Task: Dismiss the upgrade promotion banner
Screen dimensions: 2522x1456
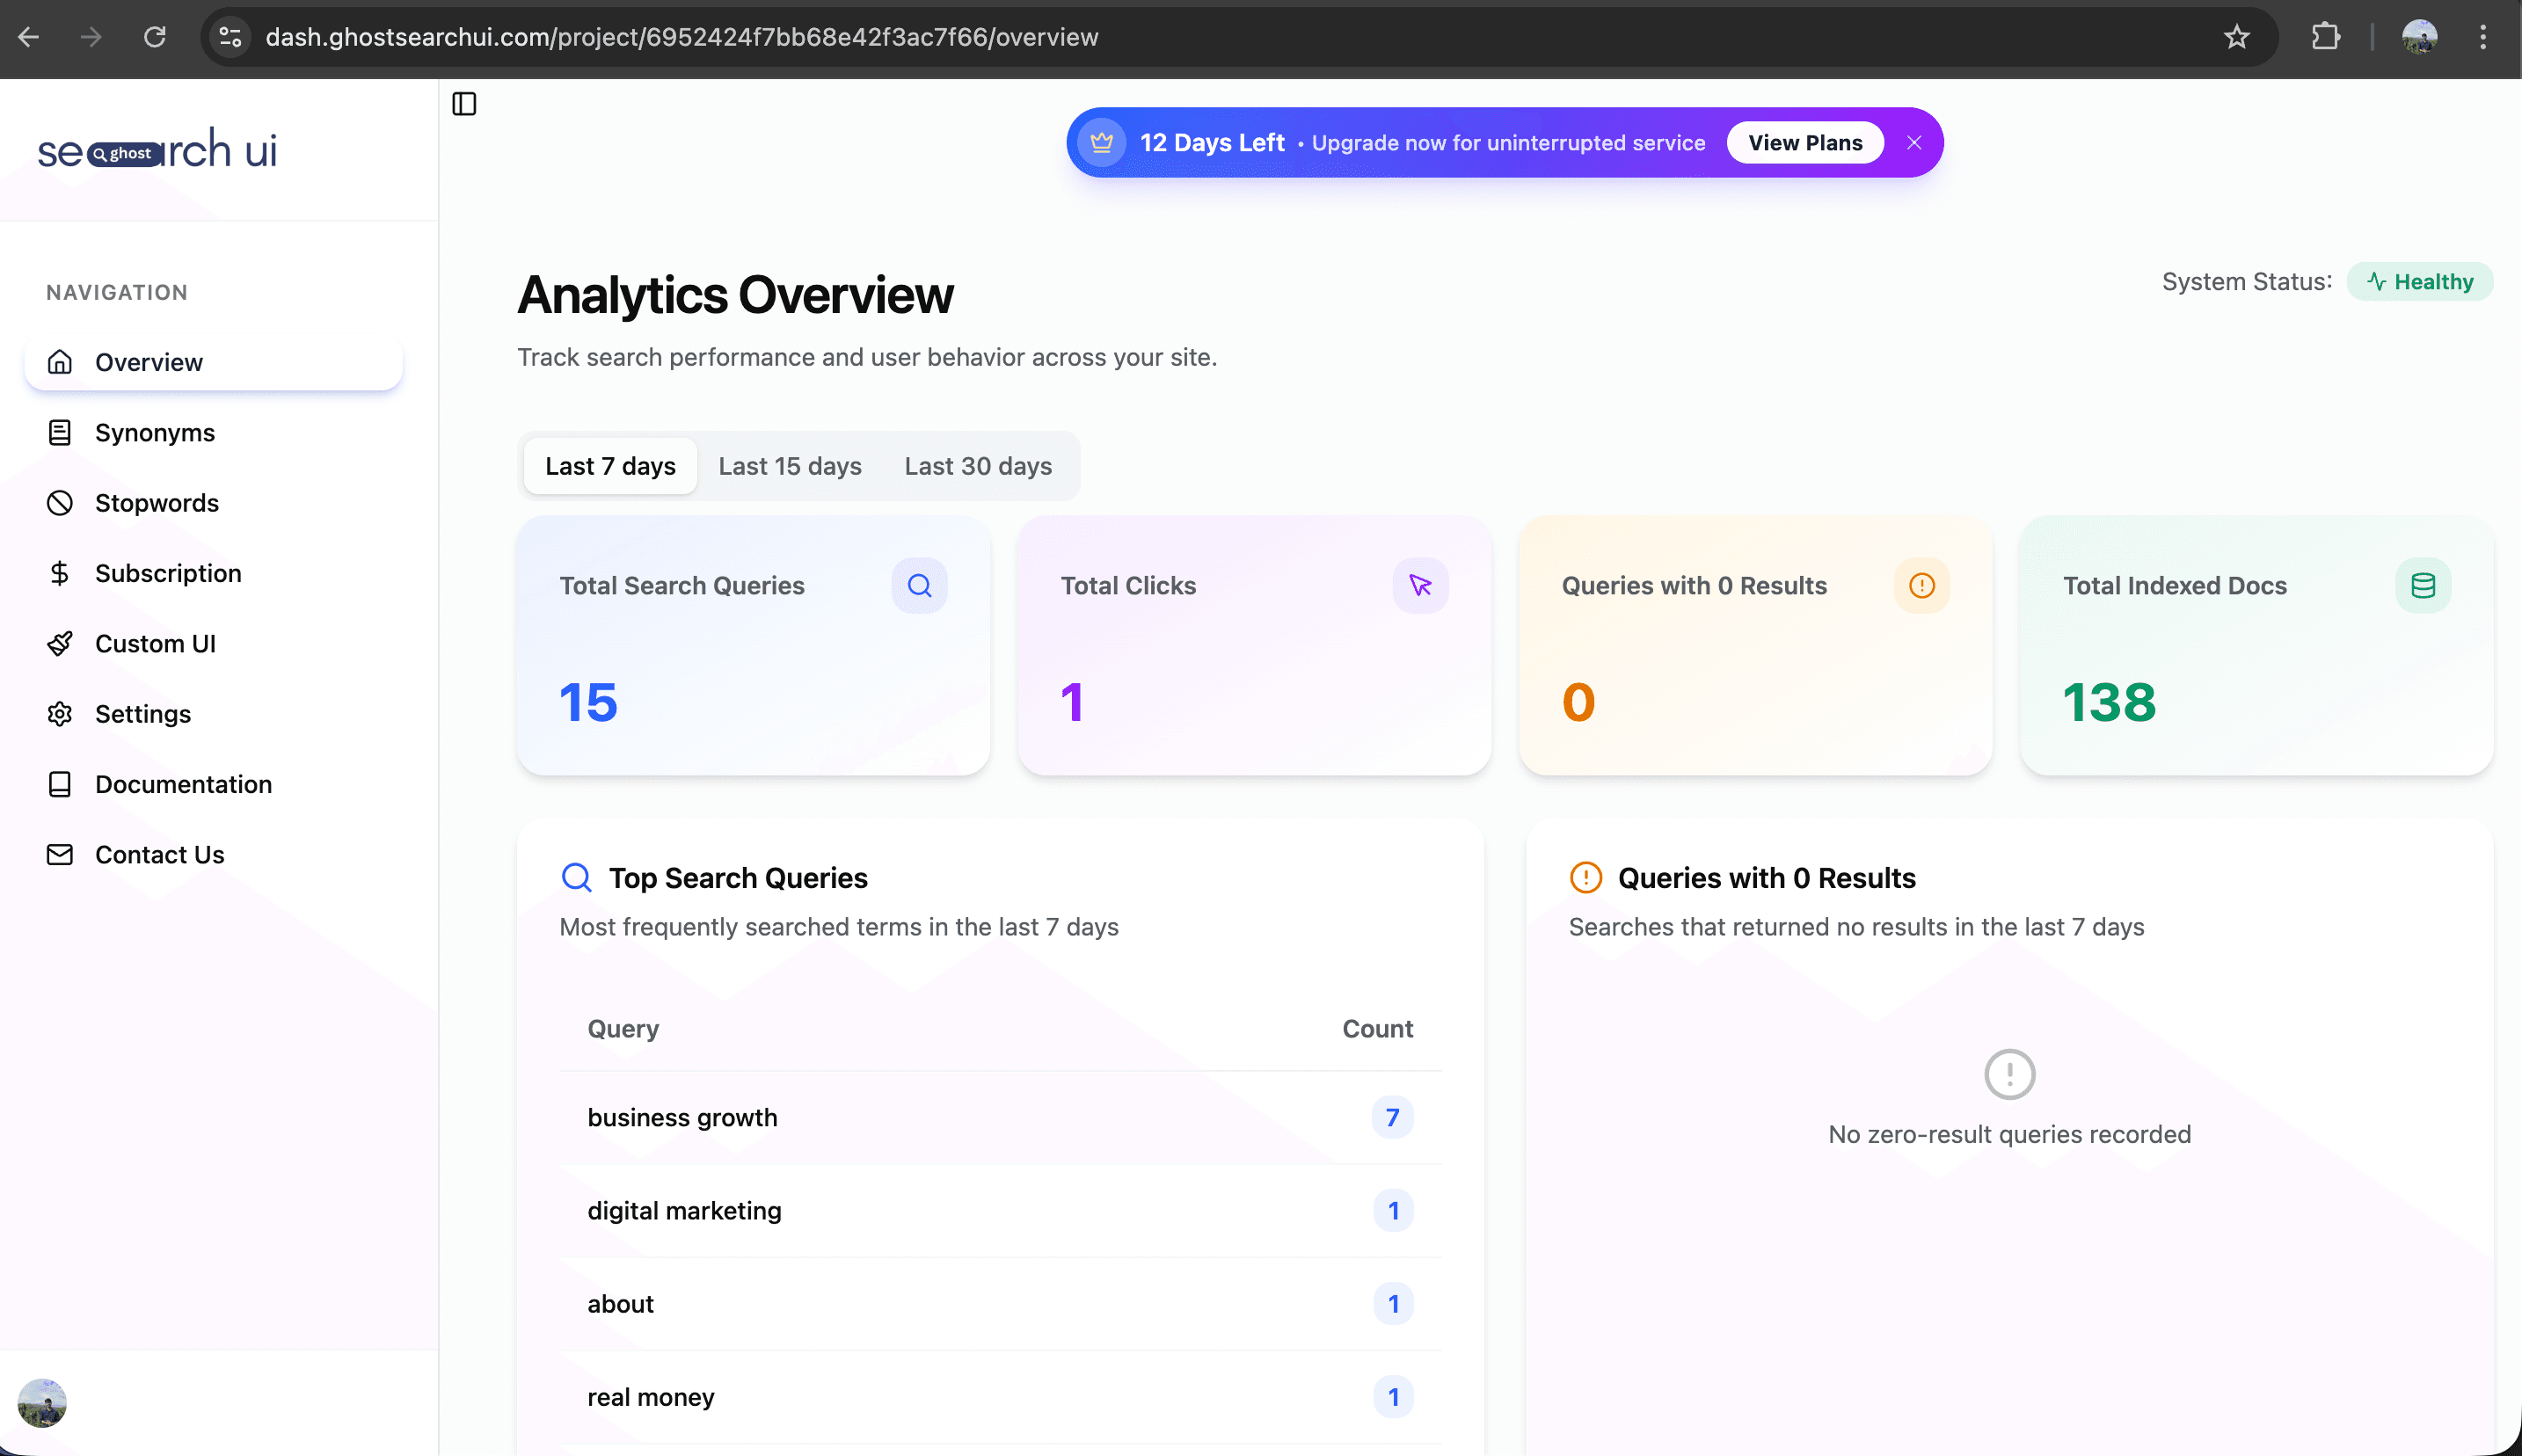Action: point(1914,142)
